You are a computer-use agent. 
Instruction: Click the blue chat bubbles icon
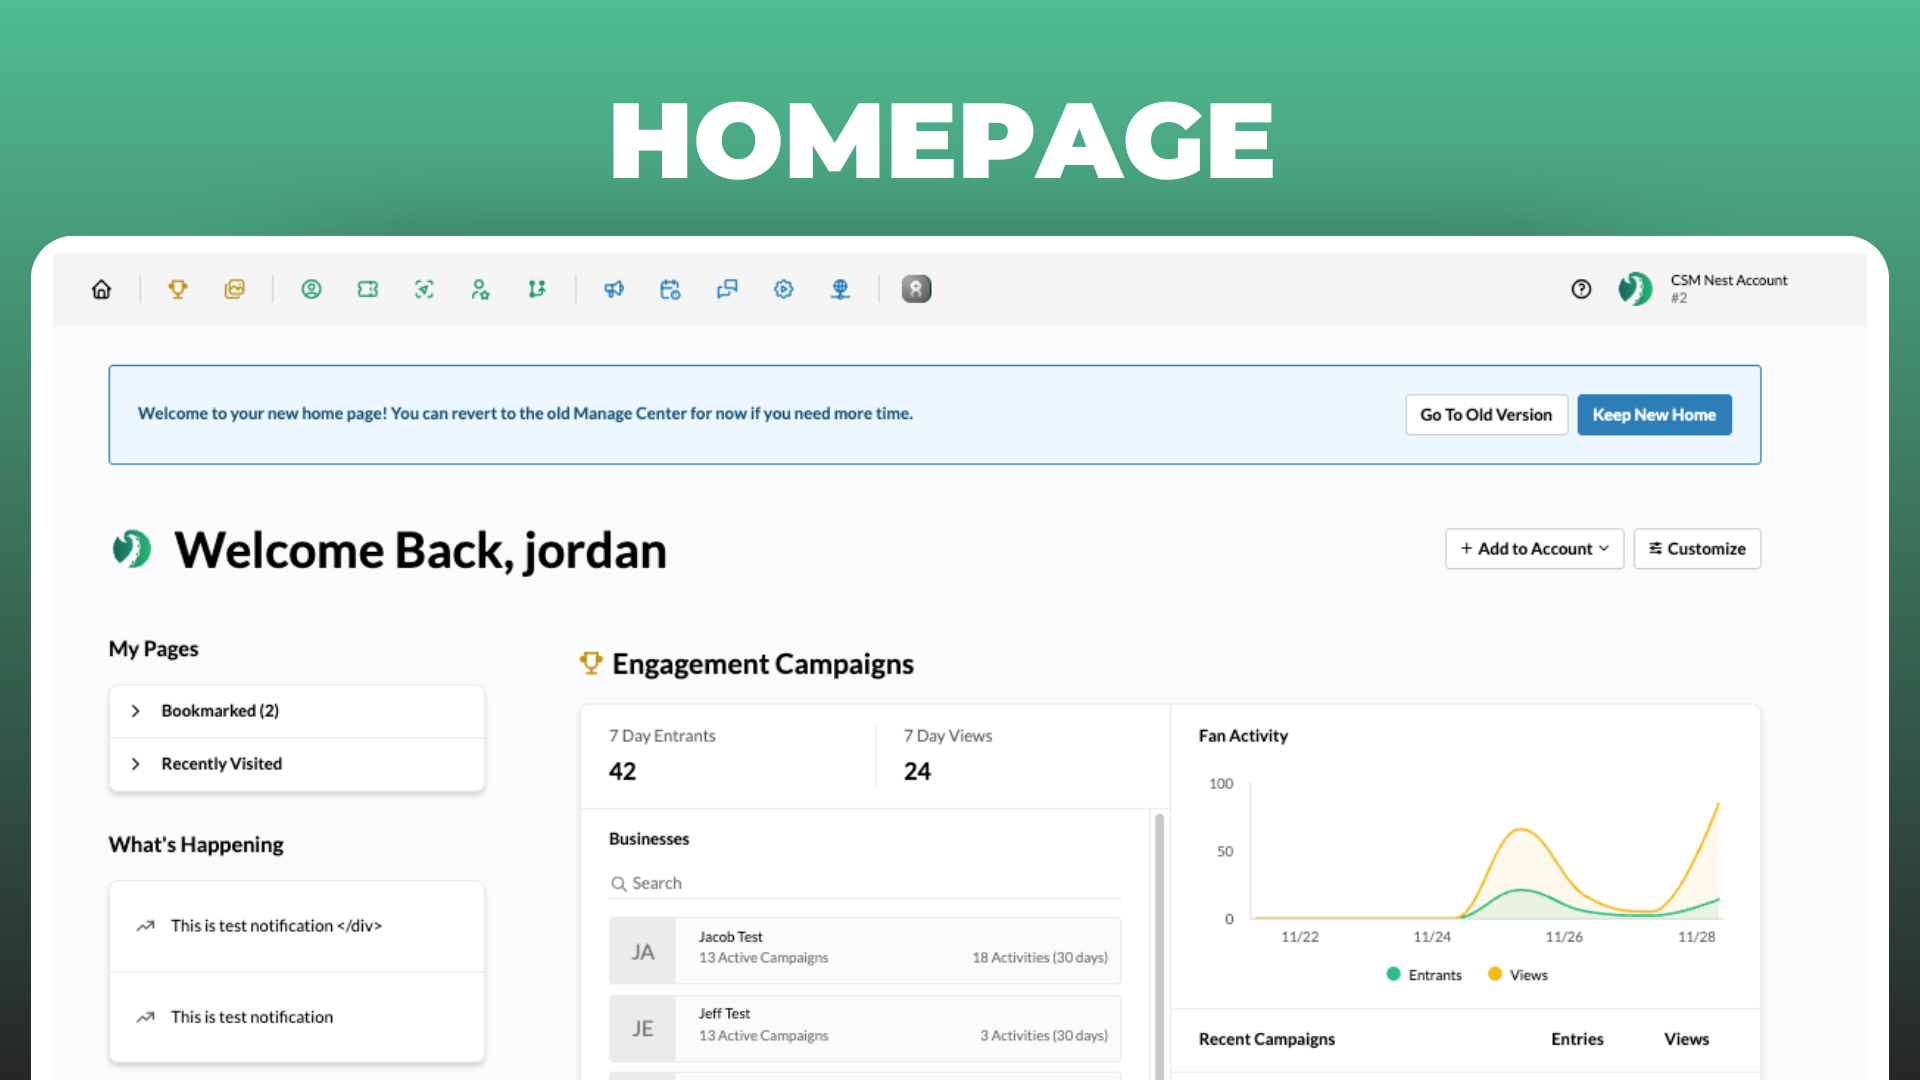[x=727, y=289]
